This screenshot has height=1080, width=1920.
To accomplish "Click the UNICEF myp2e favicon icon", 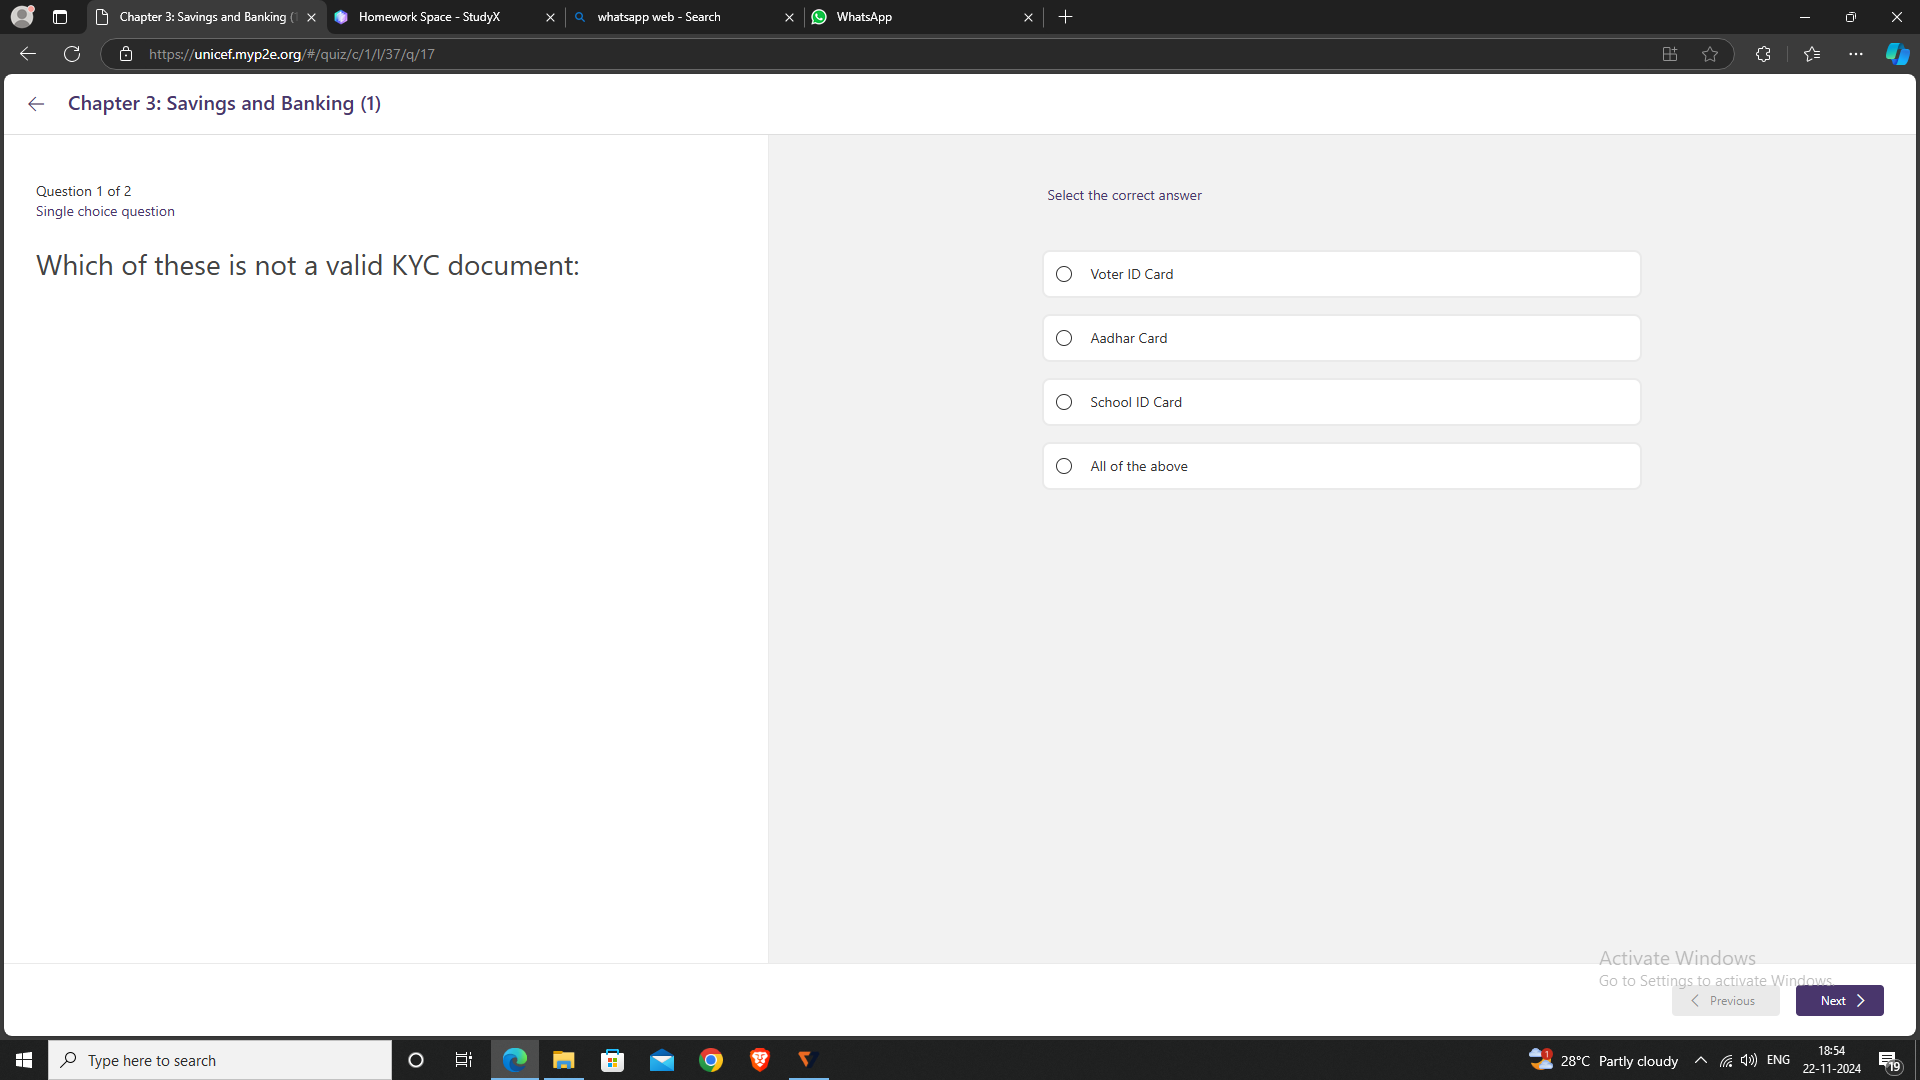I will coord(104,16).
